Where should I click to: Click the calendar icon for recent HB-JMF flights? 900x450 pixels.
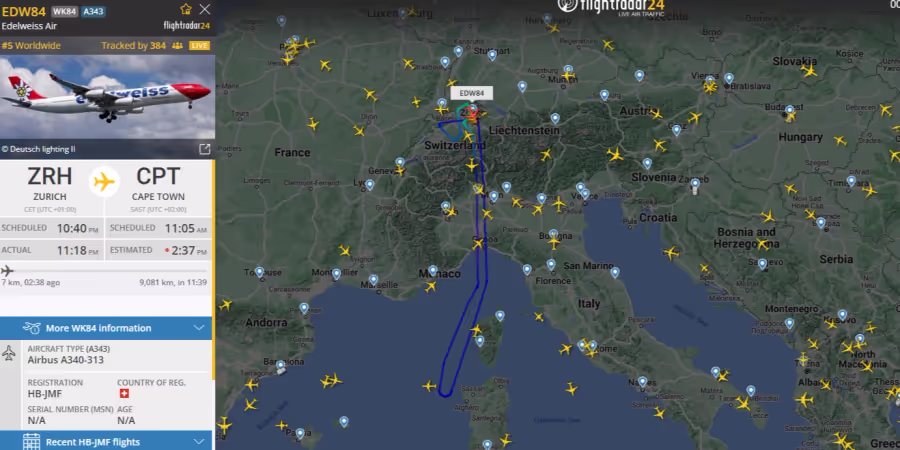point(31,442)
